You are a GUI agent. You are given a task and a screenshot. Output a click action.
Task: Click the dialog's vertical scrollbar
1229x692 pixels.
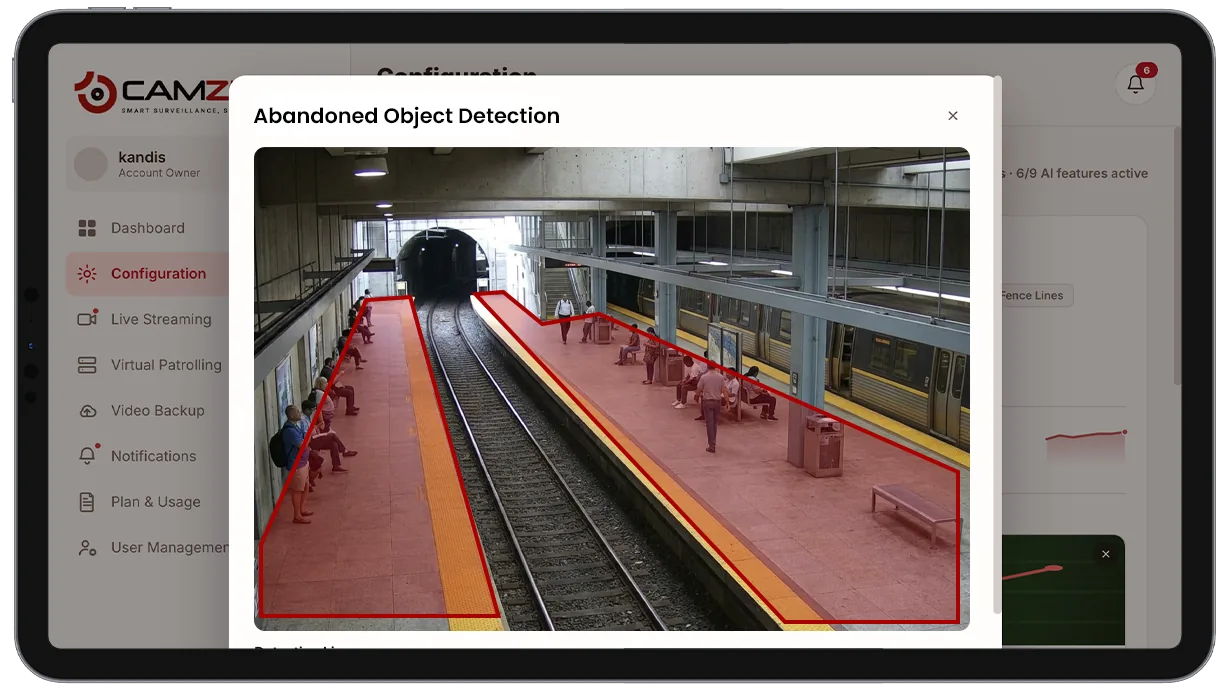(997, 345)
